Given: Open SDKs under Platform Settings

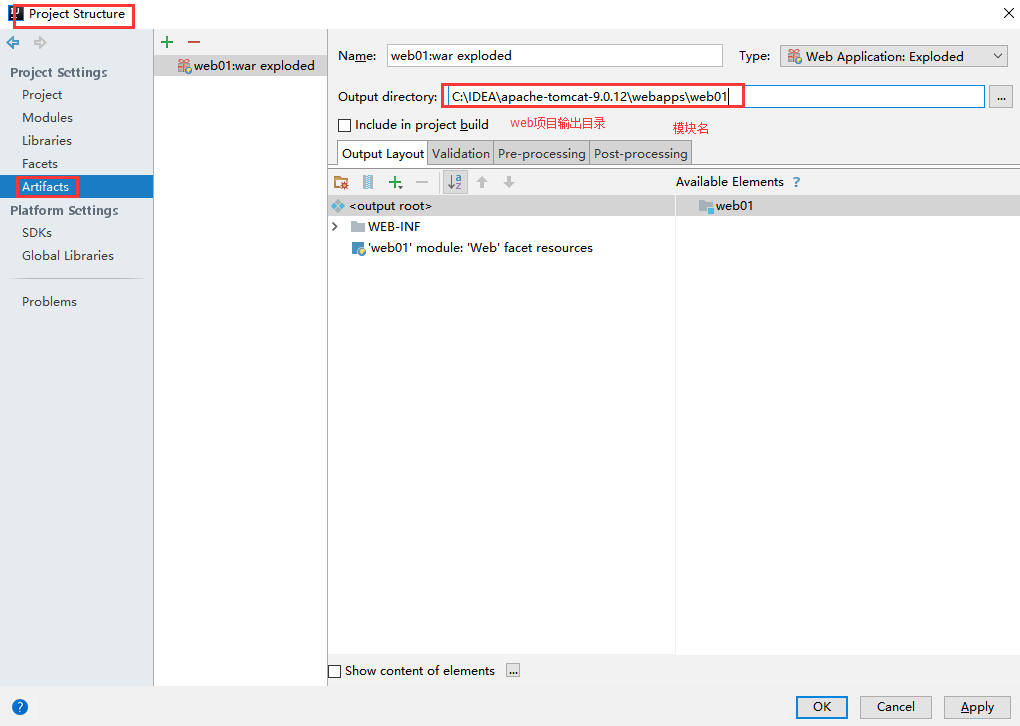Looking at the screenshot, I should pos(37,233).
